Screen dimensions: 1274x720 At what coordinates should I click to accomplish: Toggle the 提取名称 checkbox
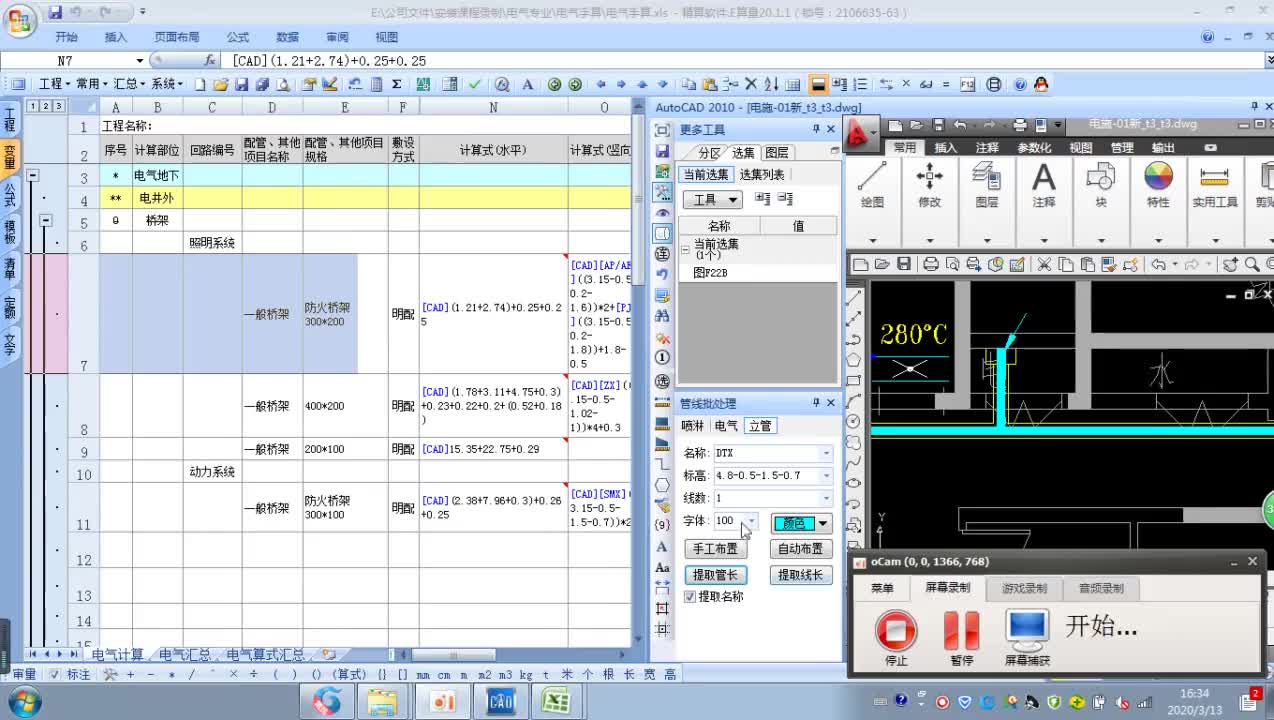click(x=690, y=597)
